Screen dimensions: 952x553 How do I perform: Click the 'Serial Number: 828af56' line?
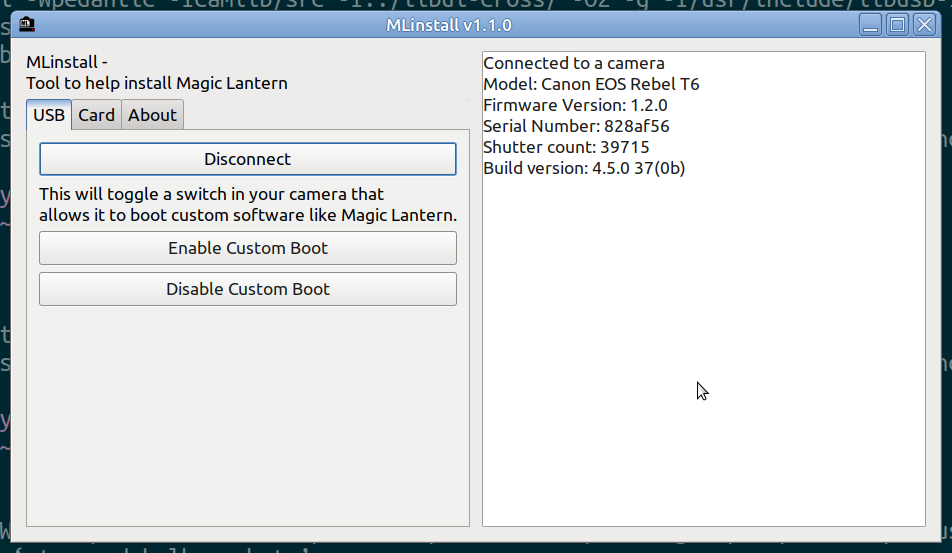tap(576, 126)
